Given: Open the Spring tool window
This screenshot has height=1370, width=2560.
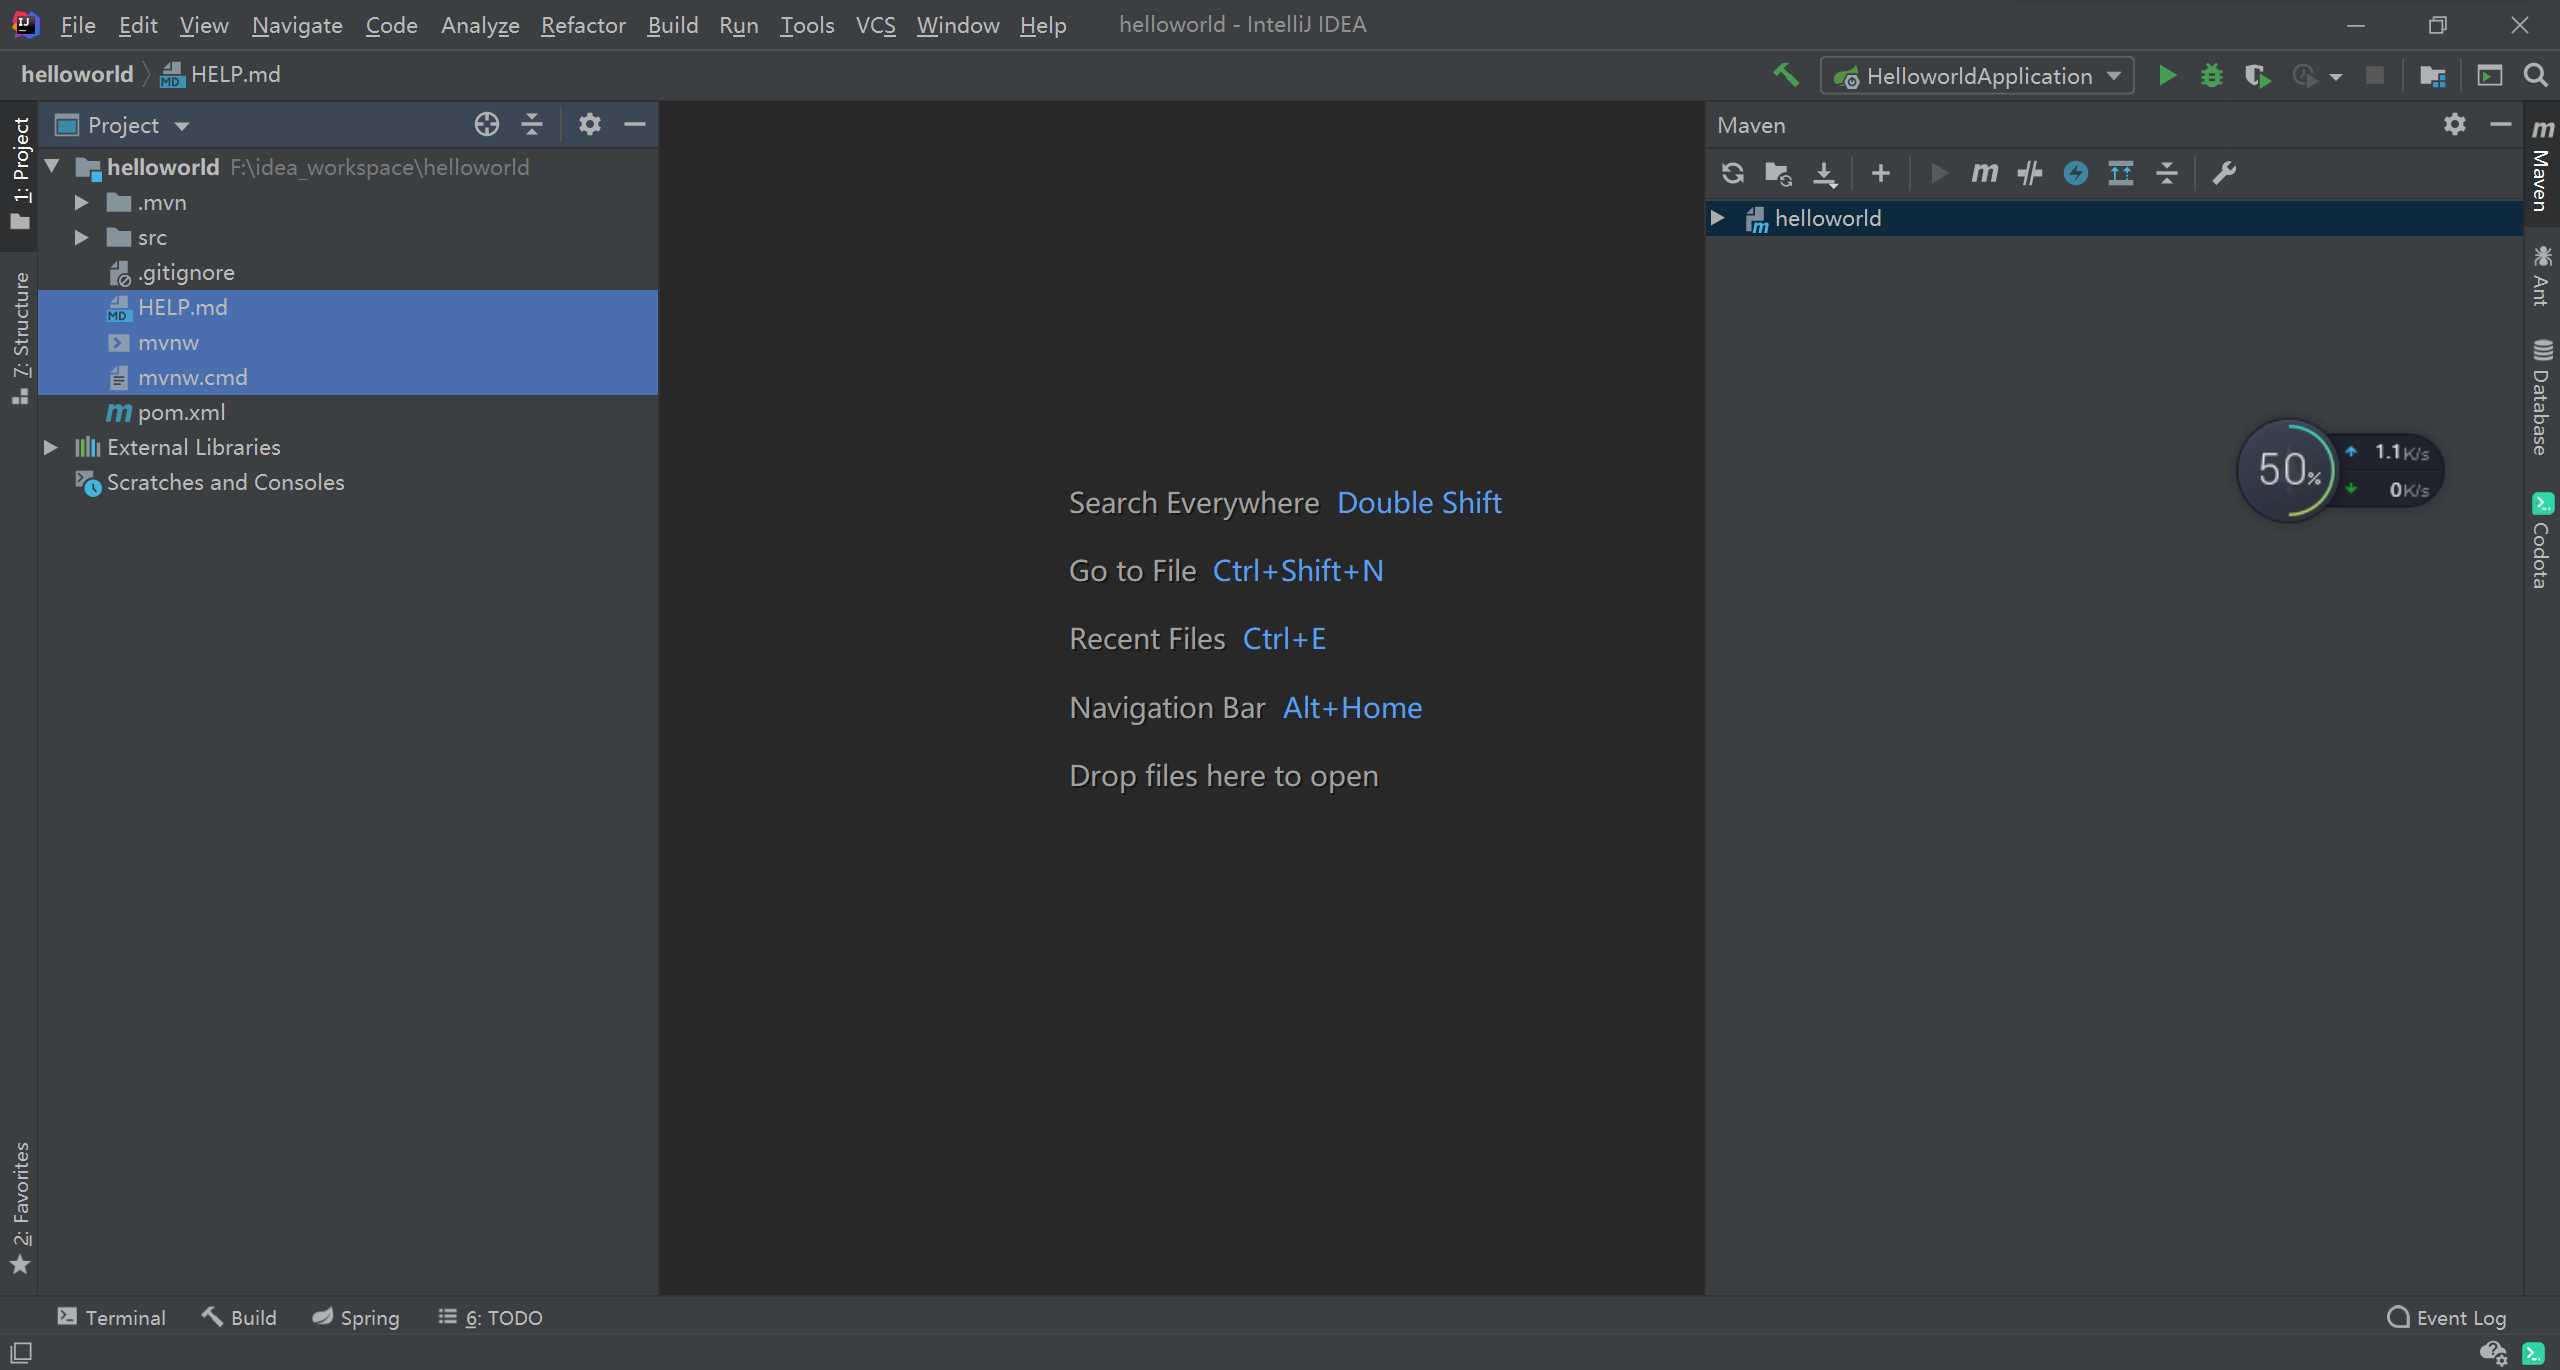Looking at the screenshot, I should (356, 1317).
